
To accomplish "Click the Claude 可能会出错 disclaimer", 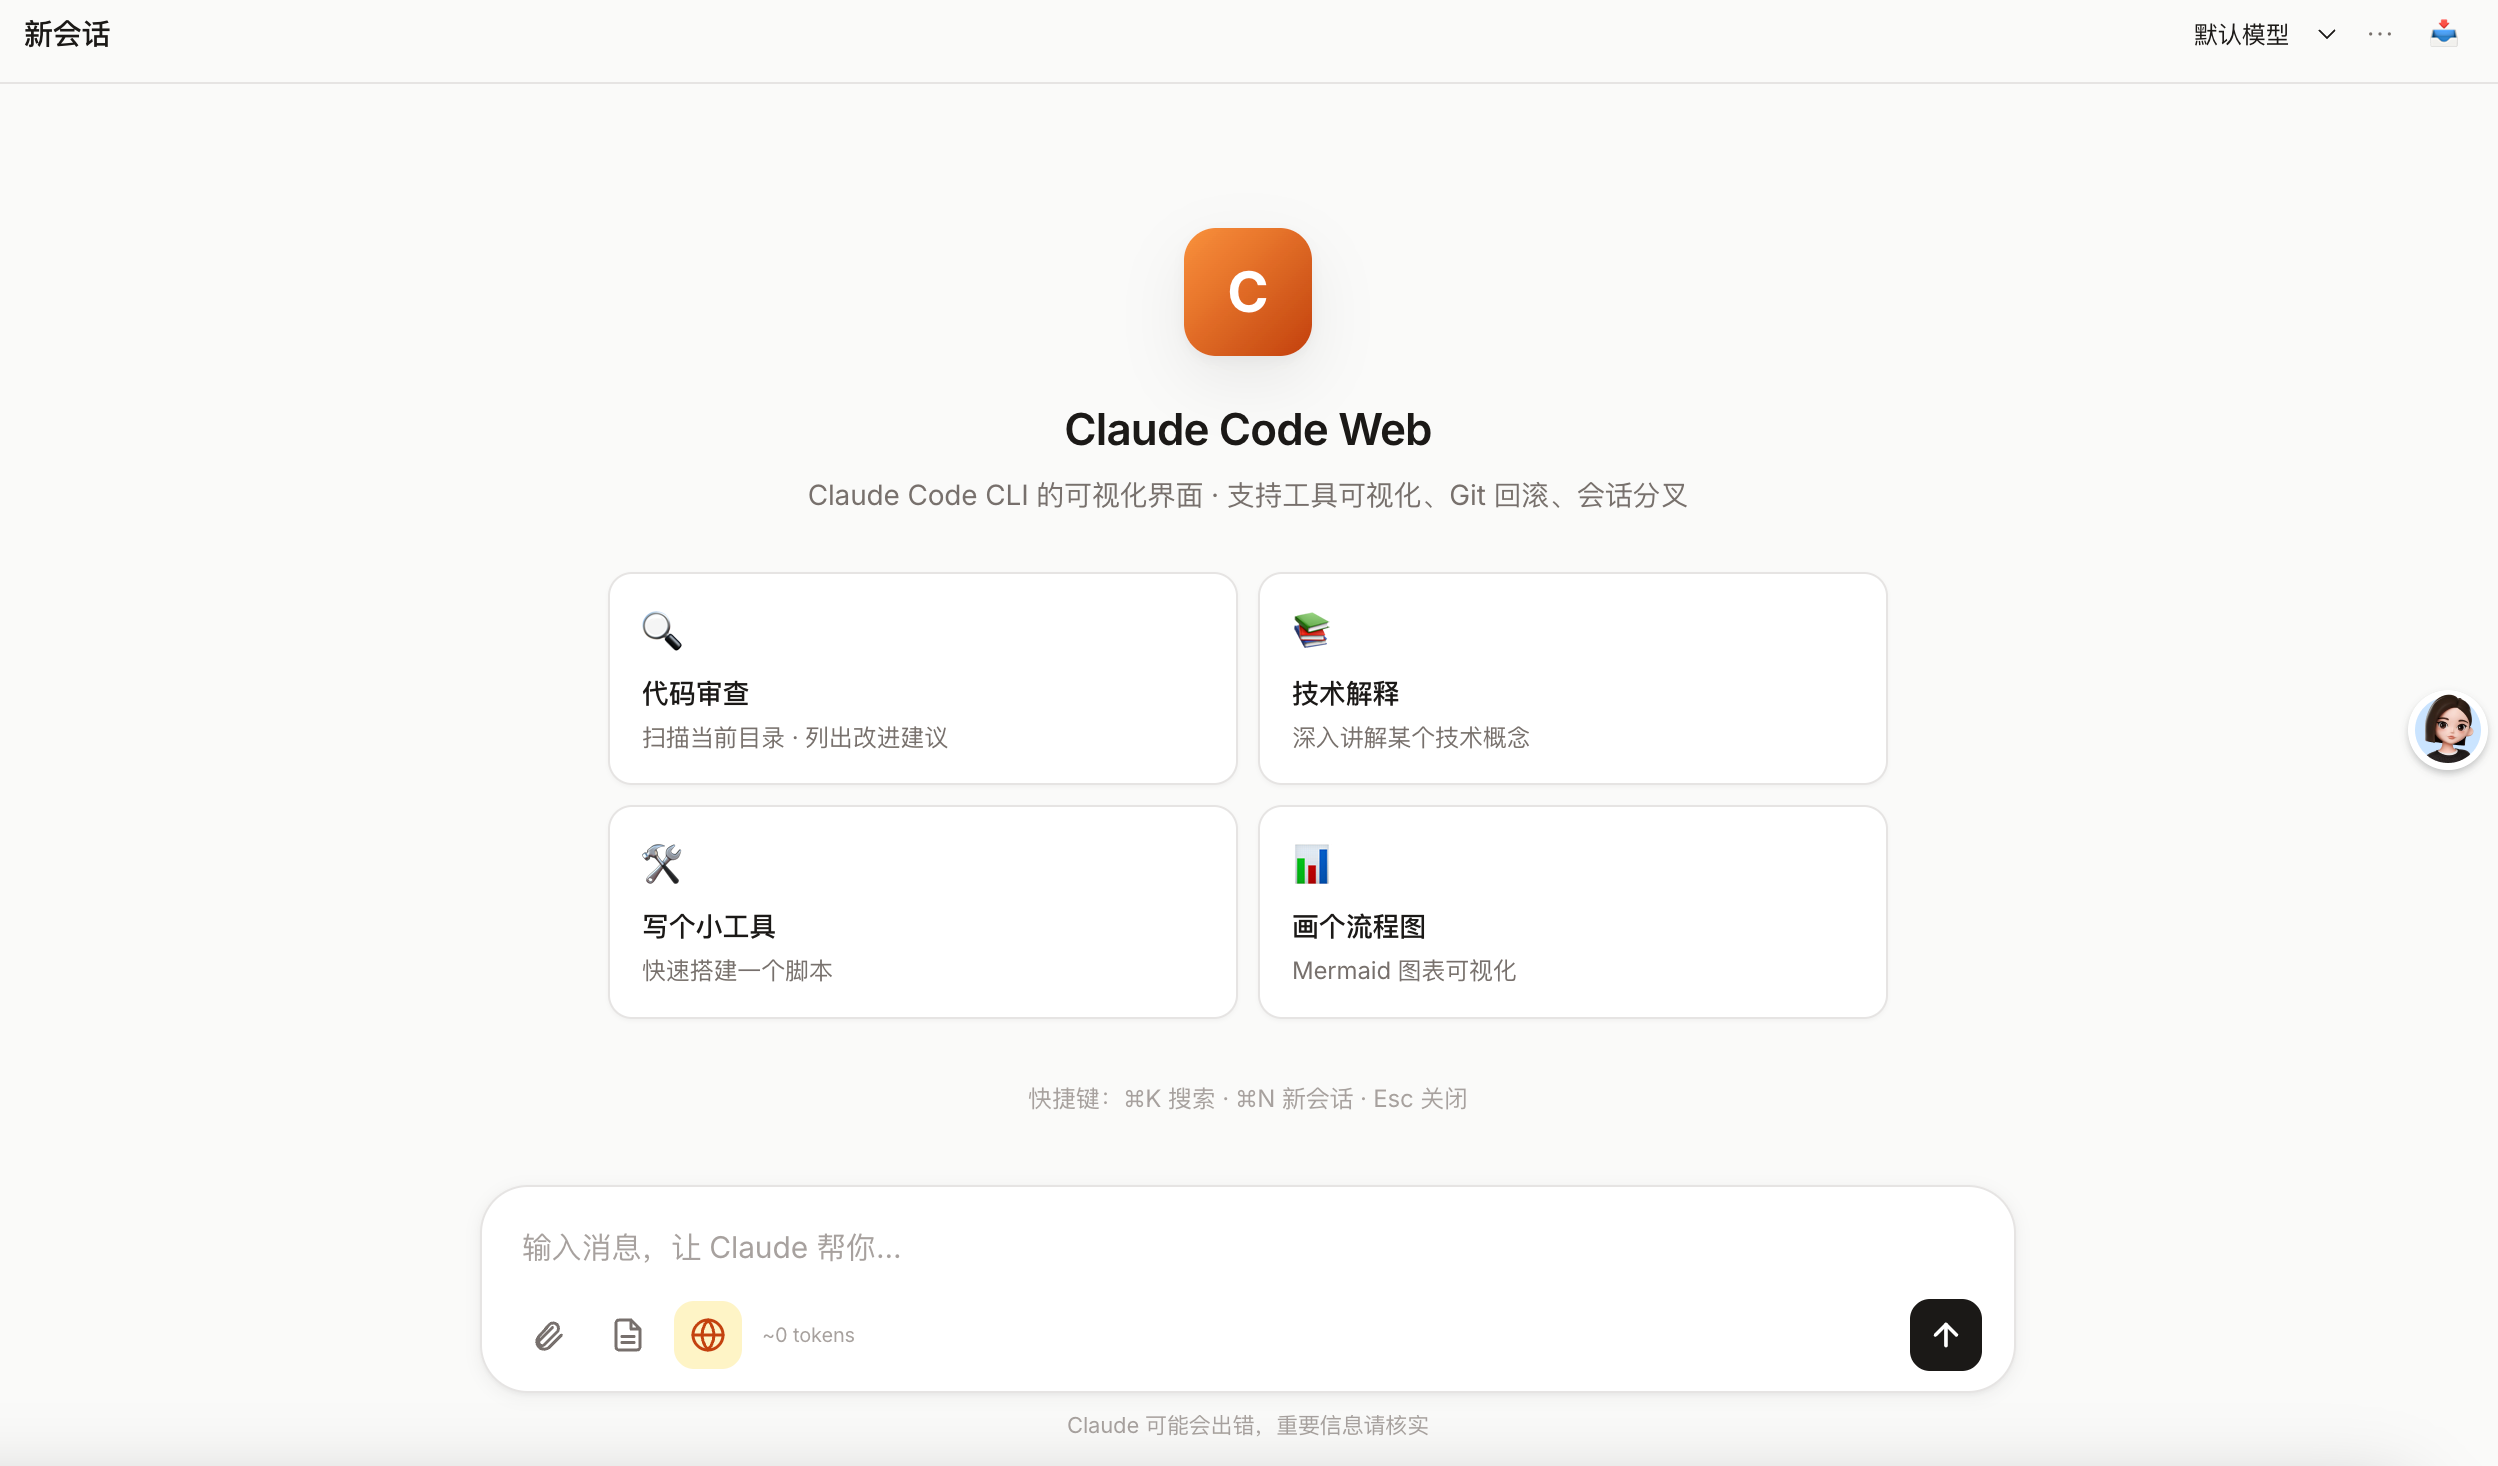I will [1247, 1425].
